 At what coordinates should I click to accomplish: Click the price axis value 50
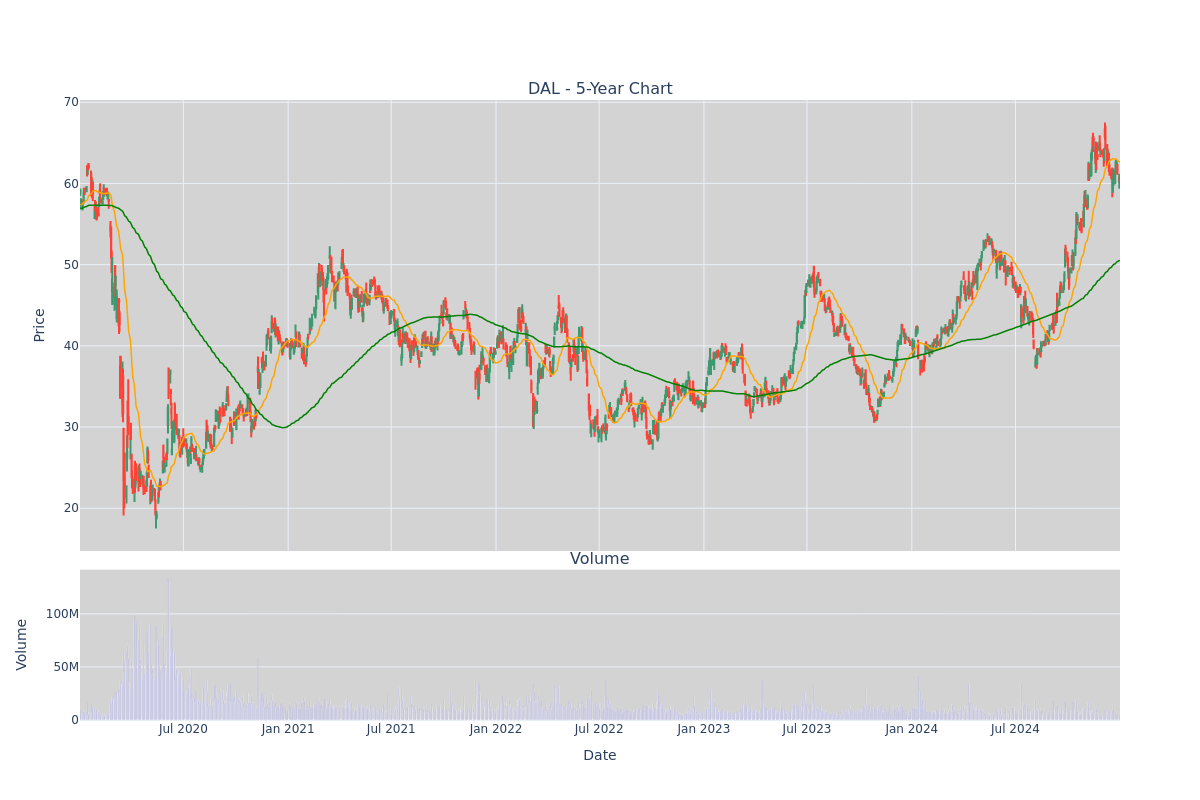click(71, 264)
